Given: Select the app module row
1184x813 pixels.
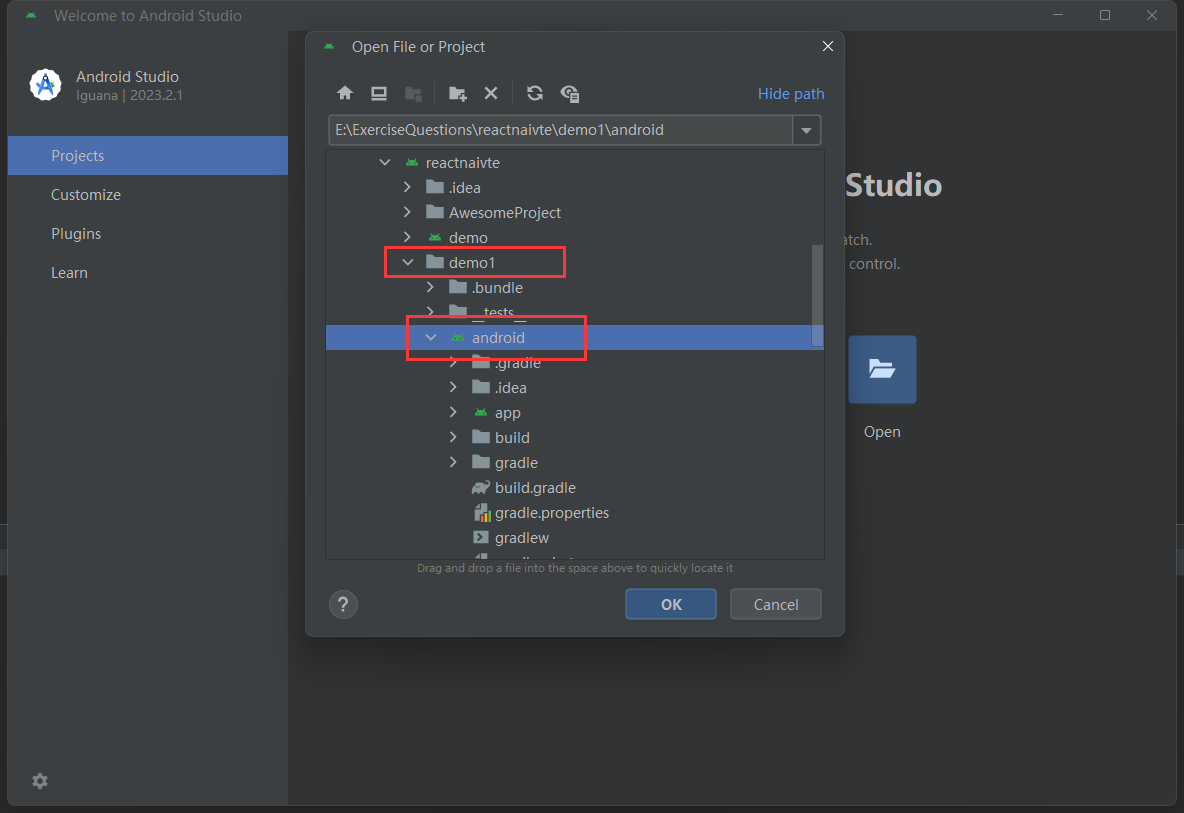Looking at the screenshot, I should (x=575, y=412).
